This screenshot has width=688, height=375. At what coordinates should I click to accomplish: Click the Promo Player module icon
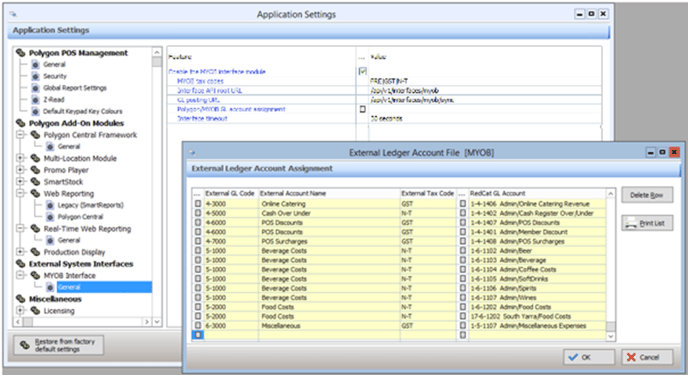pyautogui.click(x=36, y=170)
